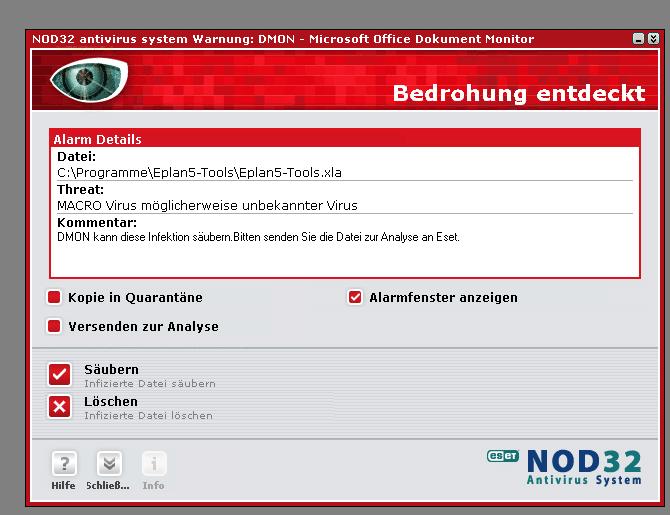Click the greyed-out Info icon

154,463
